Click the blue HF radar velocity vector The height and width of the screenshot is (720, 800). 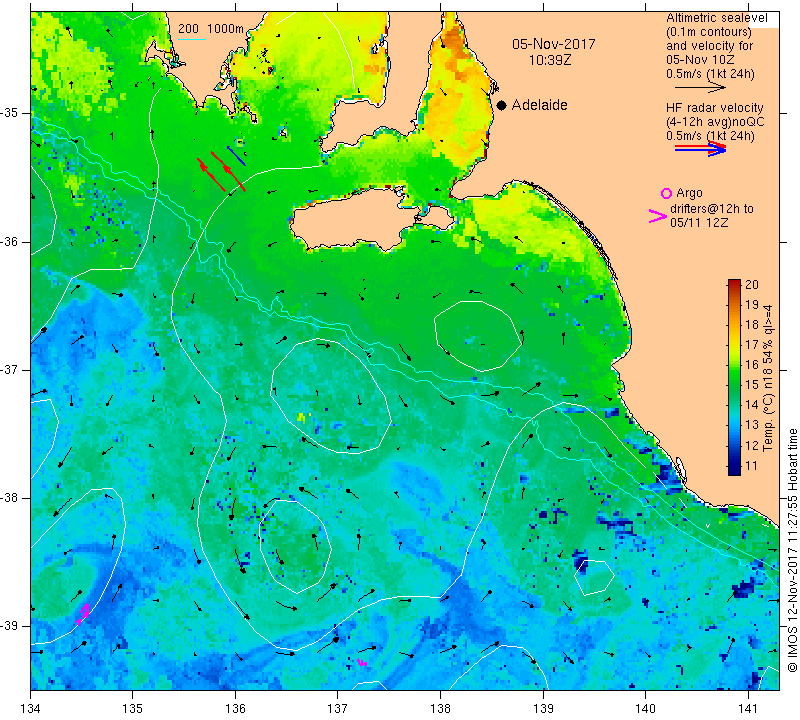click(x=236, y=156)
